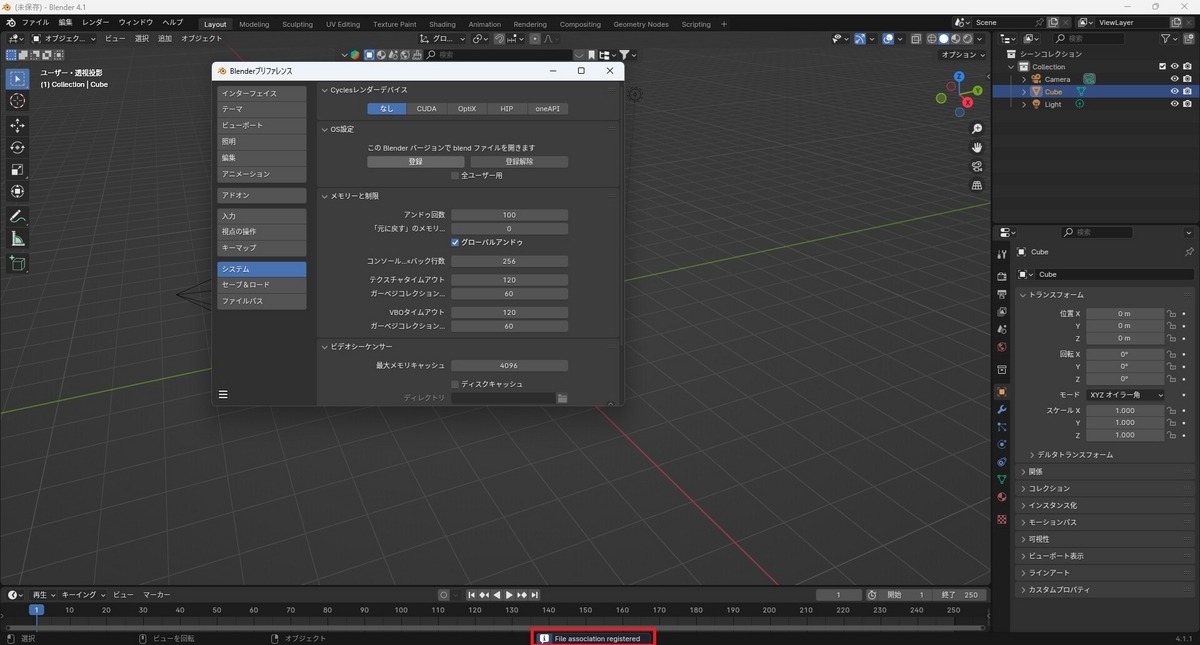Click the play animation button
The image size is (1200, 645).
coord(509,595)
